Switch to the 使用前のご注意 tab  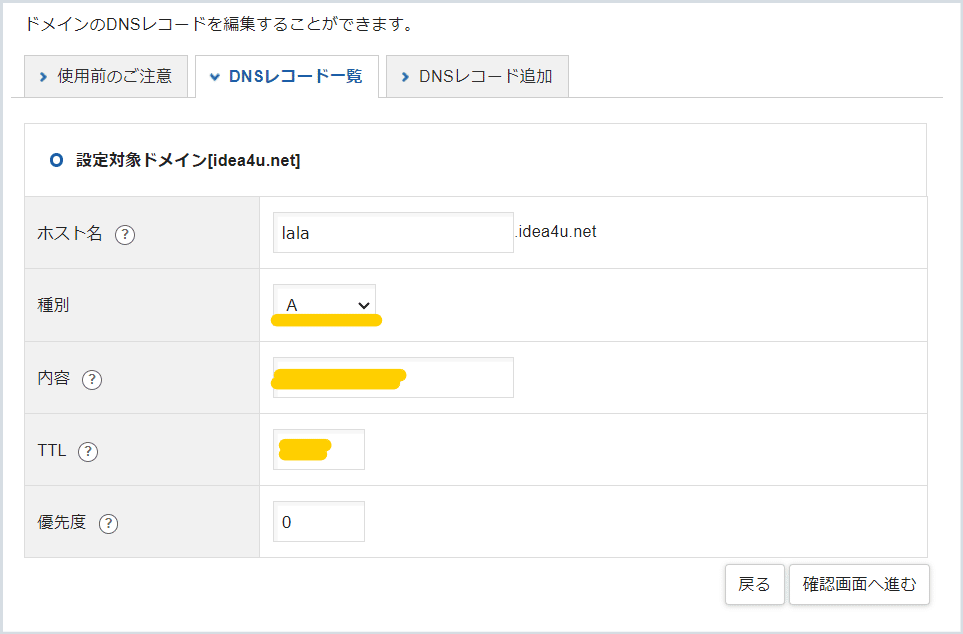click(106, 75)
